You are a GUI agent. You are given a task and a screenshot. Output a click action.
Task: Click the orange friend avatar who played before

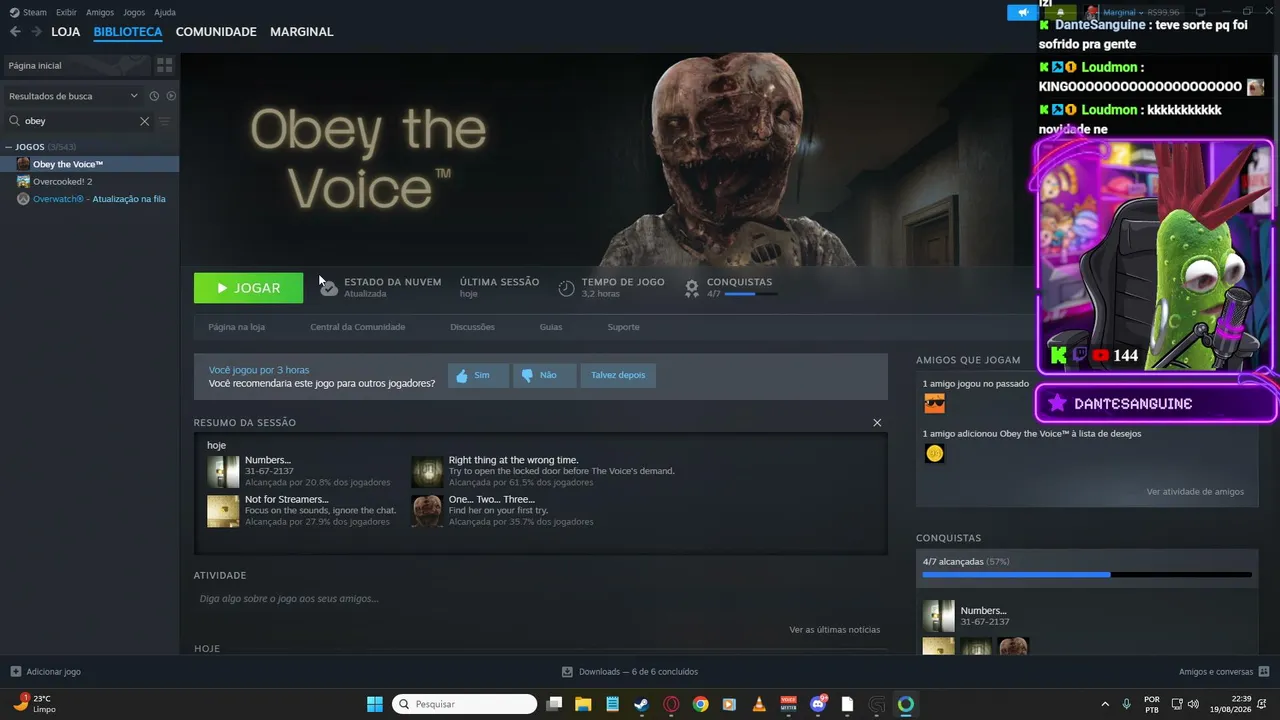[934, 404]
